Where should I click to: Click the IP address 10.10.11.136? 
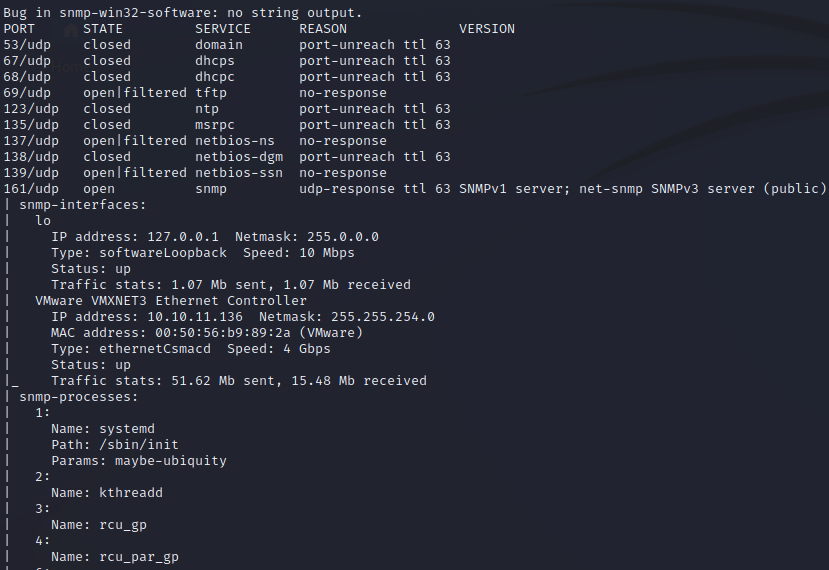pos(195,317)
